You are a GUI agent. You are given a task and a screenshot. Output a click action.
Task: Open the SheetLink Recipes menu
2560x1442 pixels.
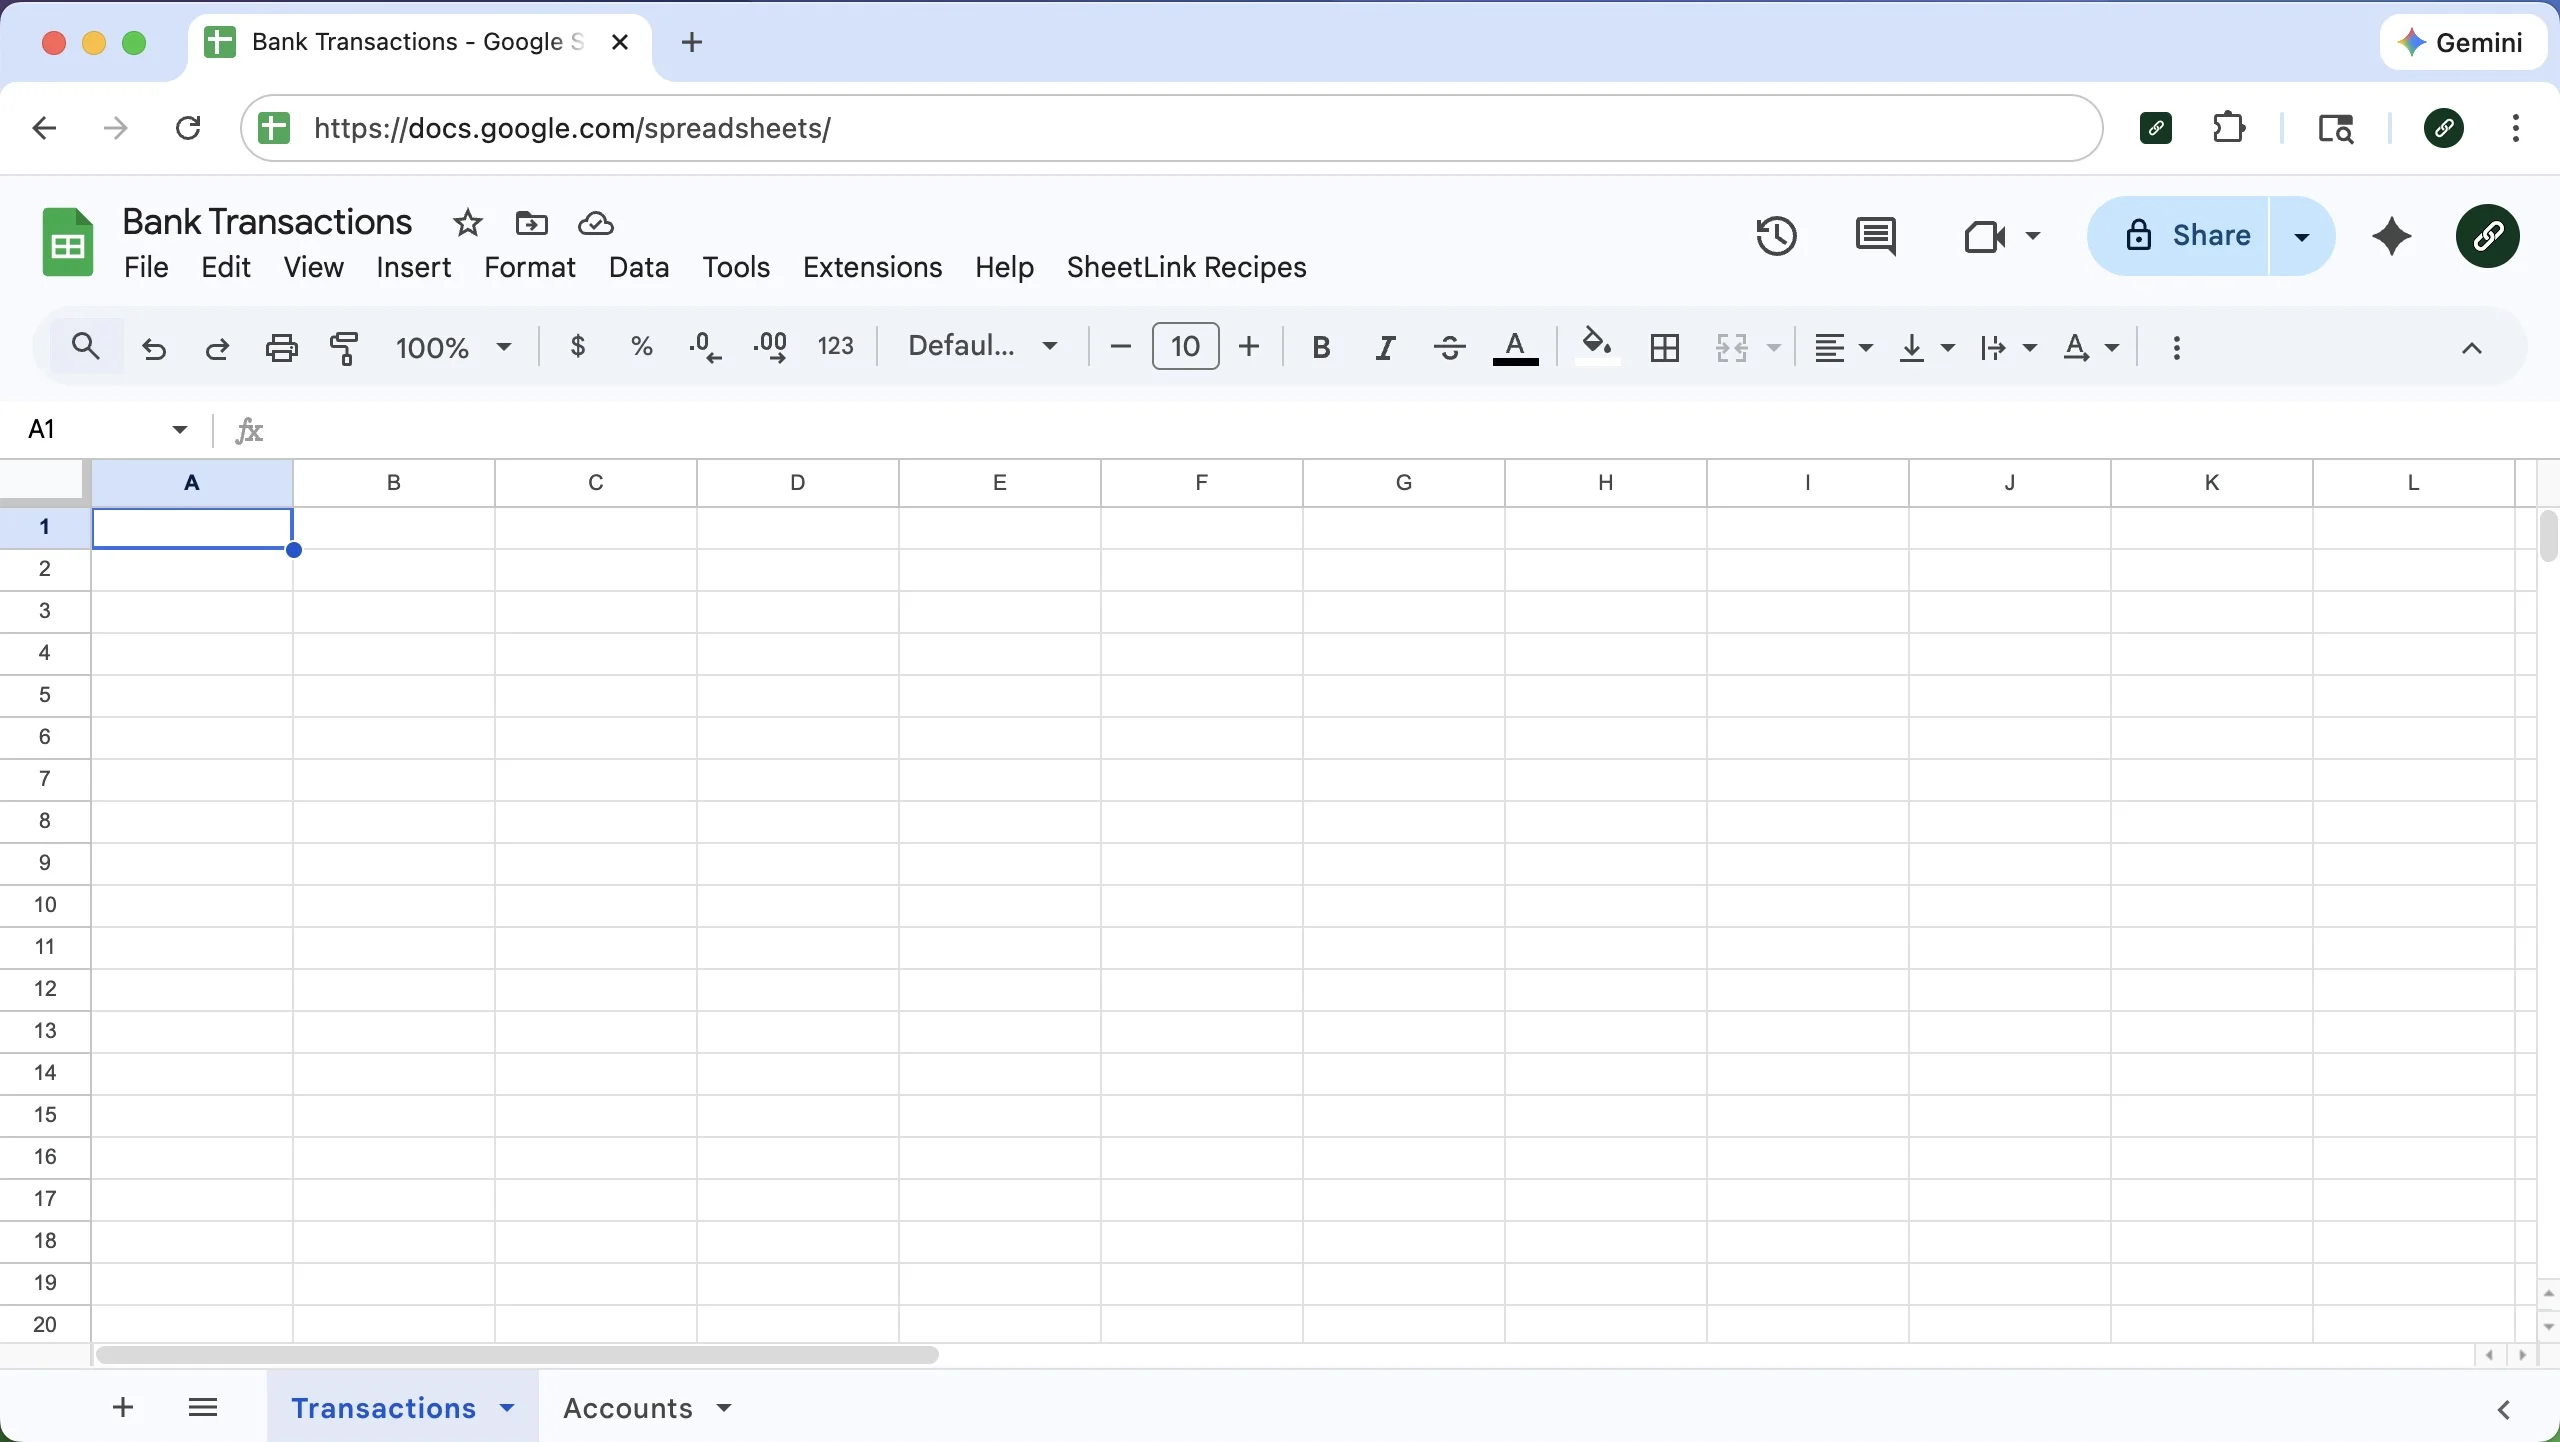coord(1186,267)
